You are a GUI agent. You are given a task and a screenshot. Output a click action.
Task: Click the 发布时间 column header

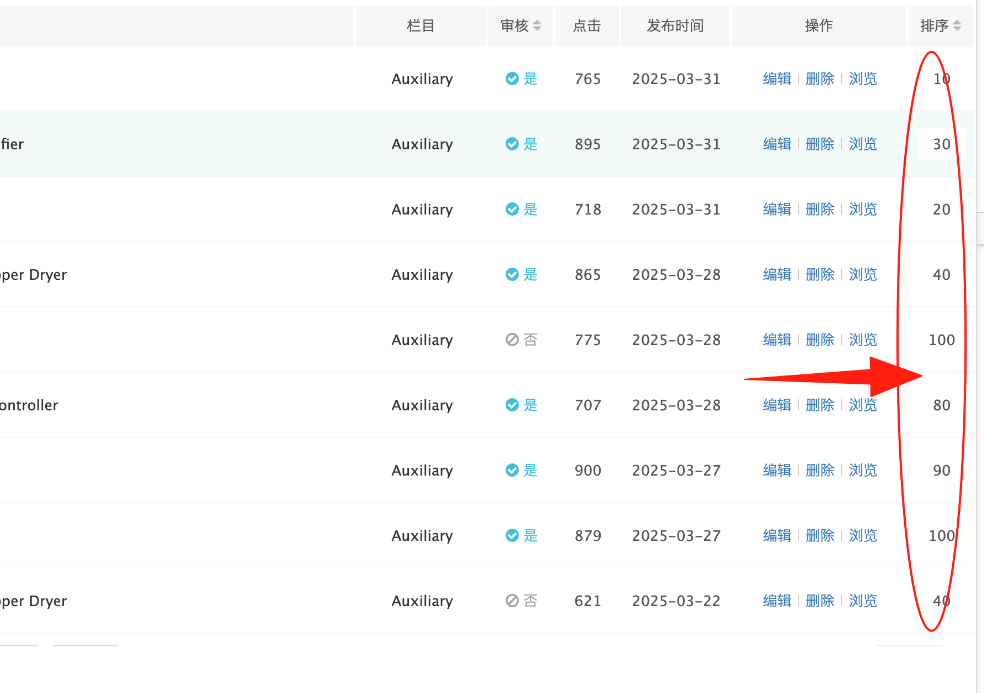(675, 26)
